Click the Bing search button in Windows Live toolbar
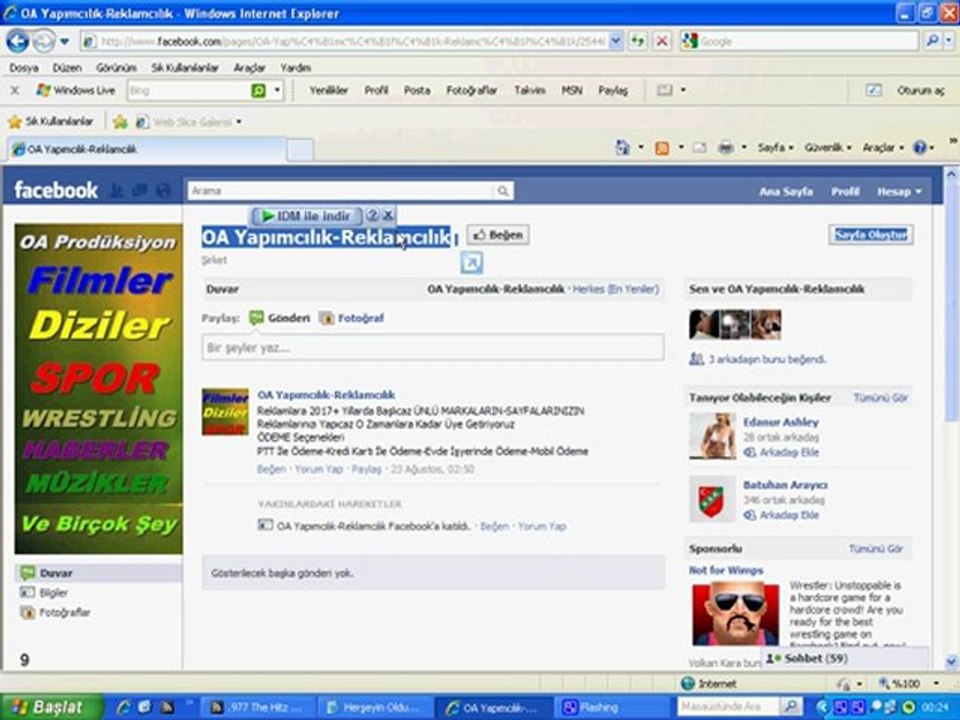The image size is (960, 720). pos(259,91)
